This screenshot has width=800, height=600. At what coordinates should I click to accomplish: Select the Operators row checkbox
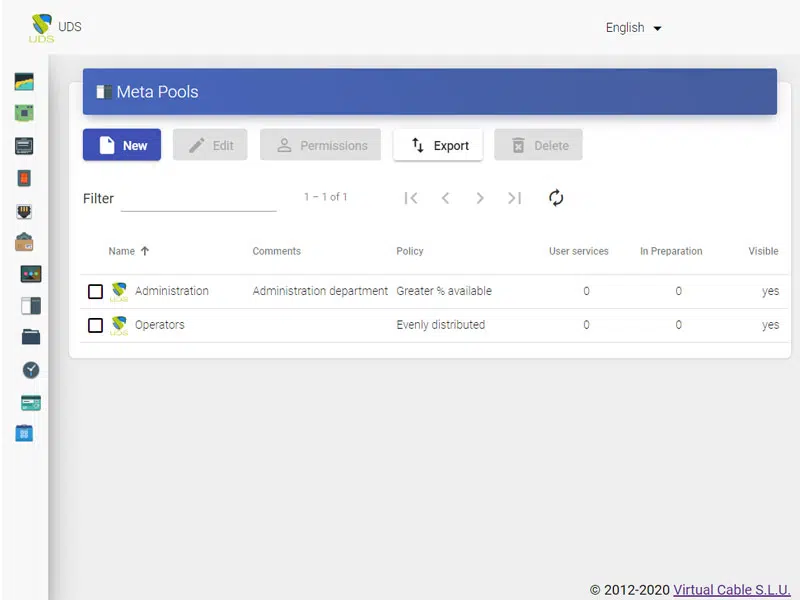coord(95,325)
